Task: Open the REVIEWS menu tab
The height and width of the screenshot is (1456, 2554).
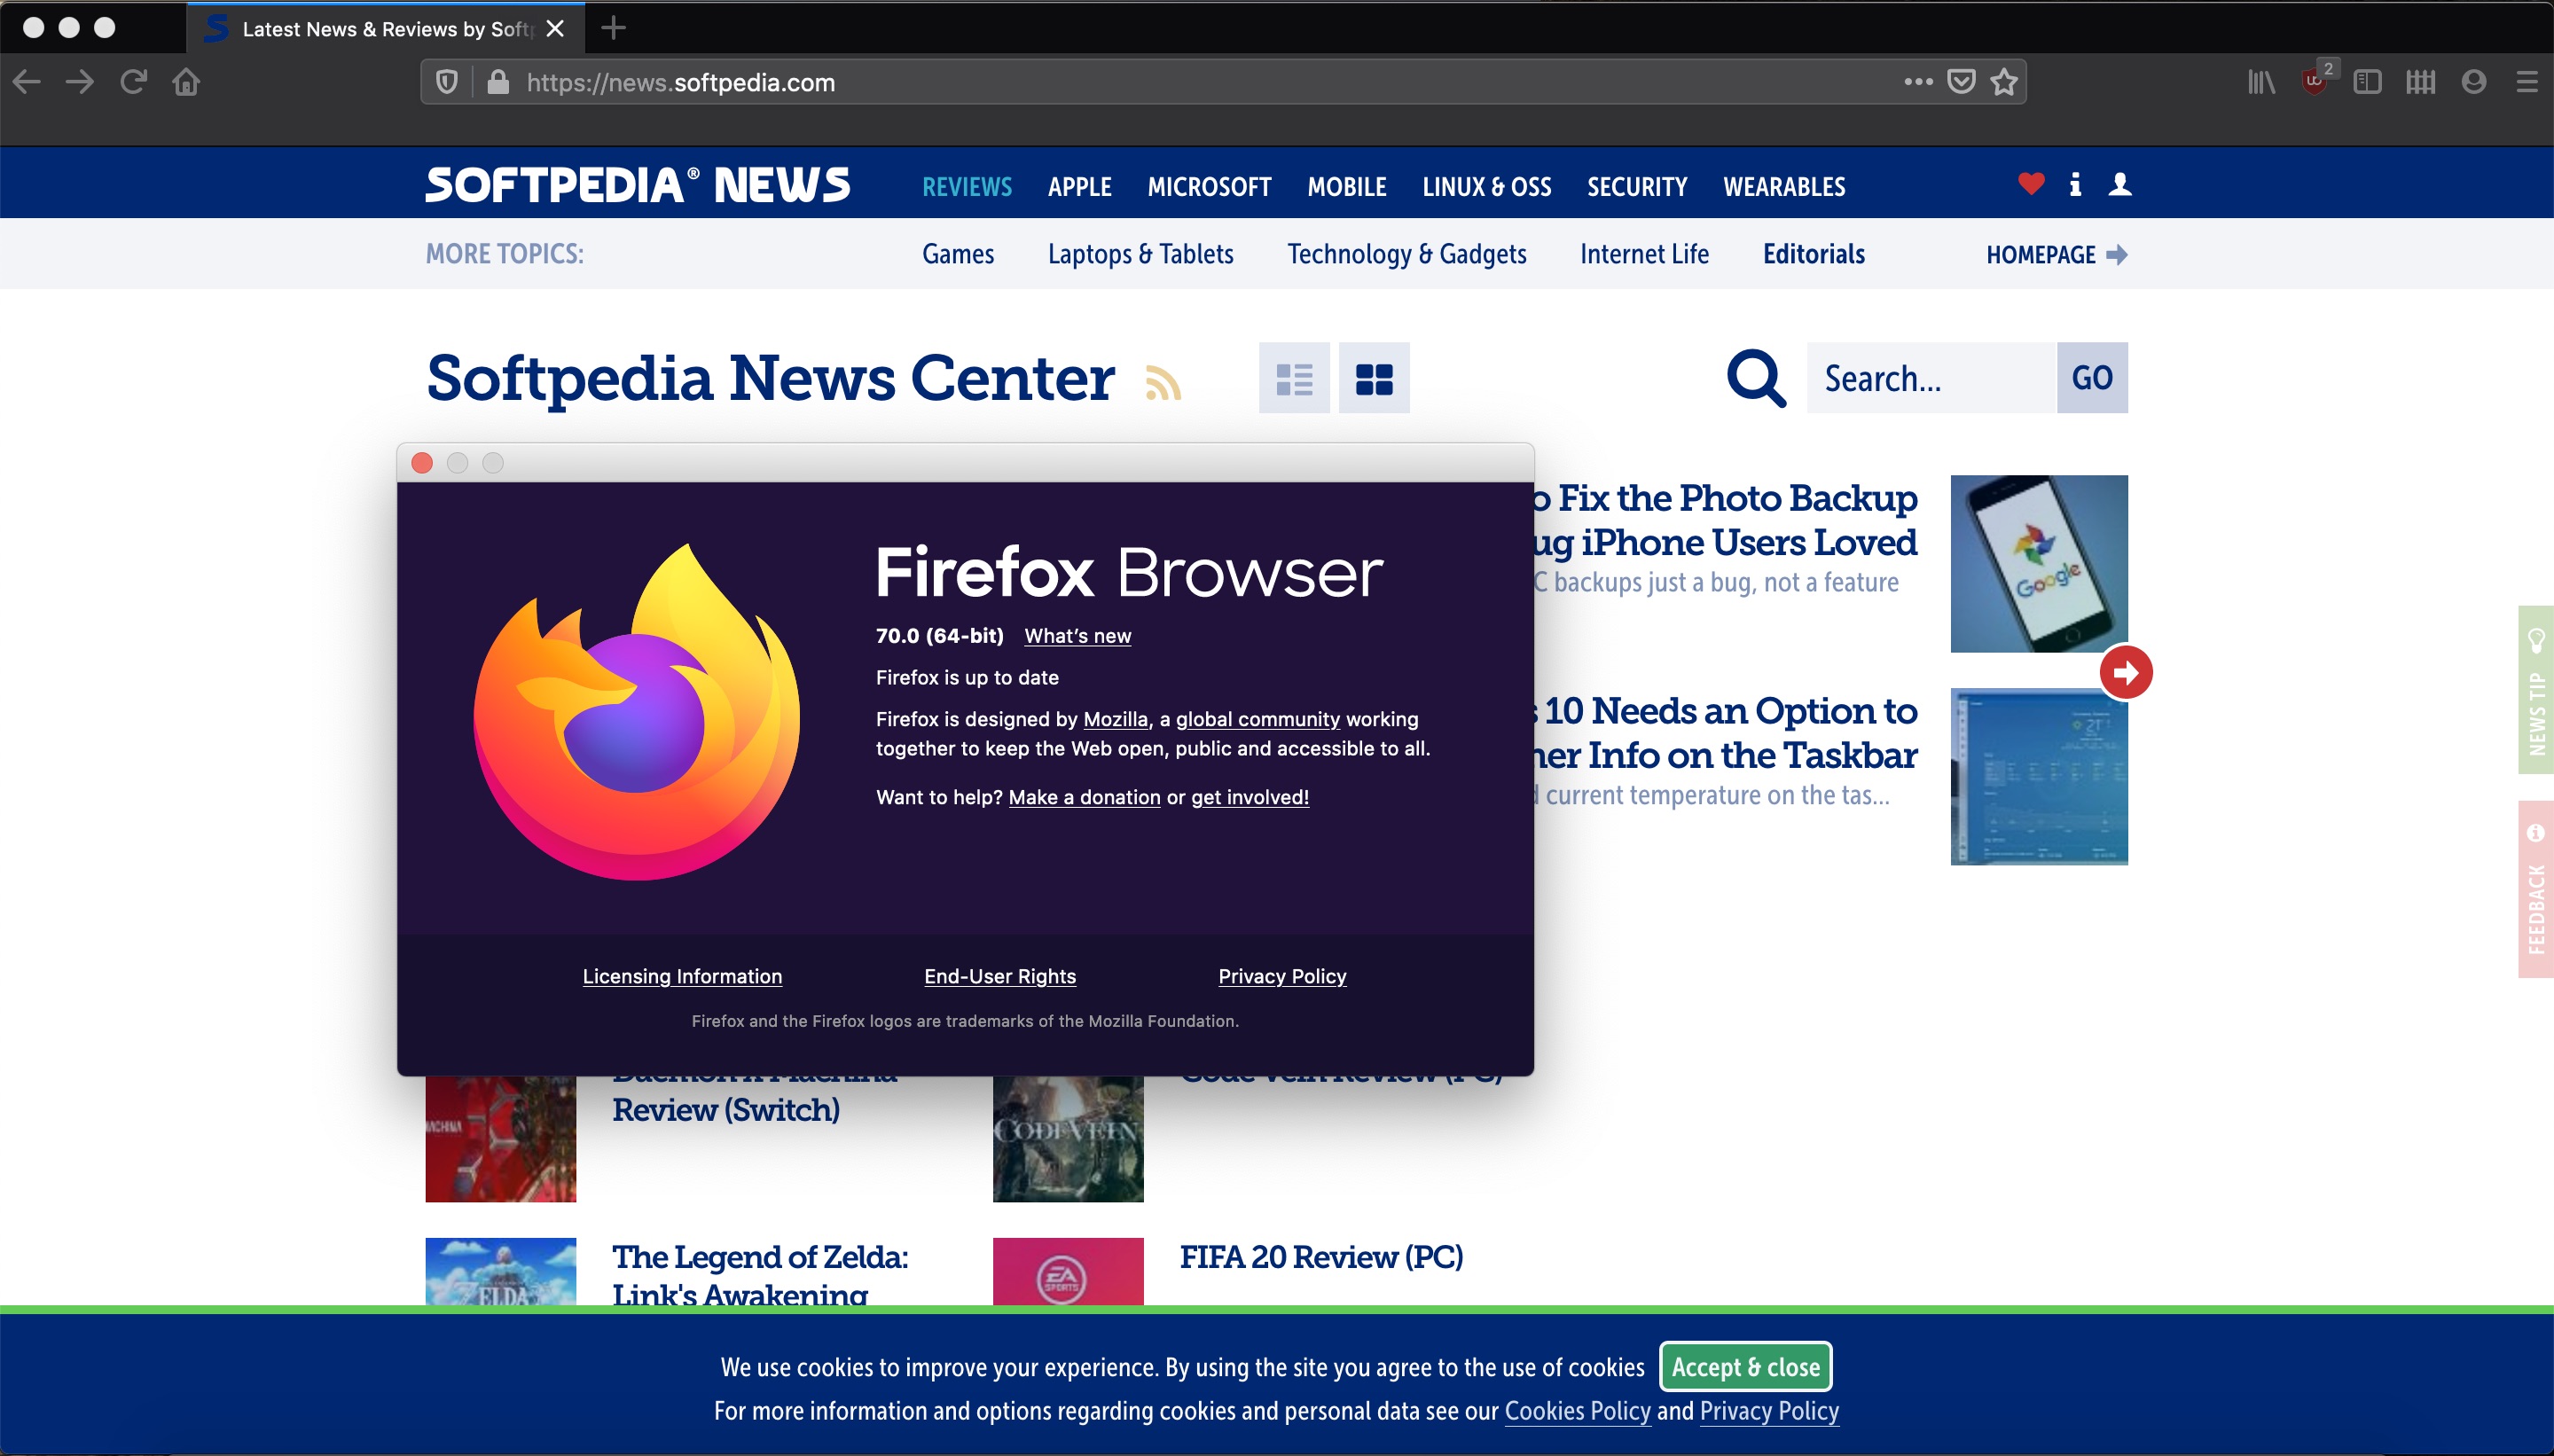Action: tap(967, 186)
